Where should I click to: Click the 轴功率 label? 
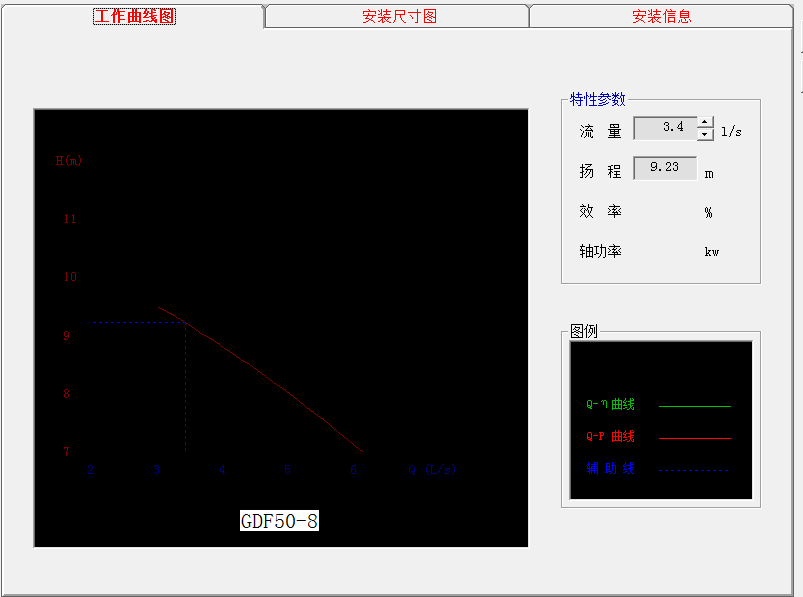(600, 251)
